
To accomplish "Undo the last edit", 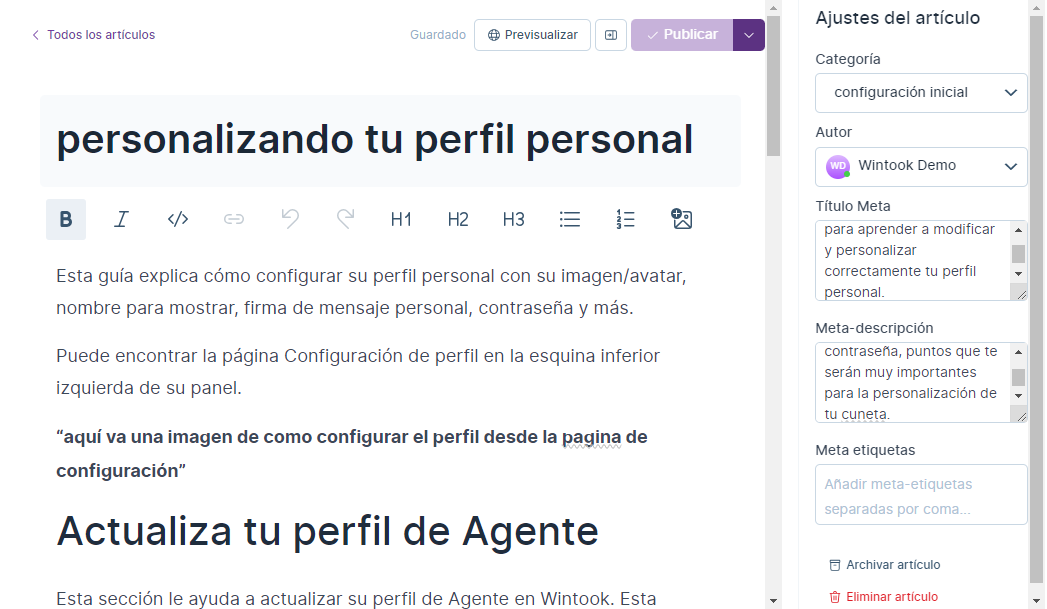I will pos(290,219).
